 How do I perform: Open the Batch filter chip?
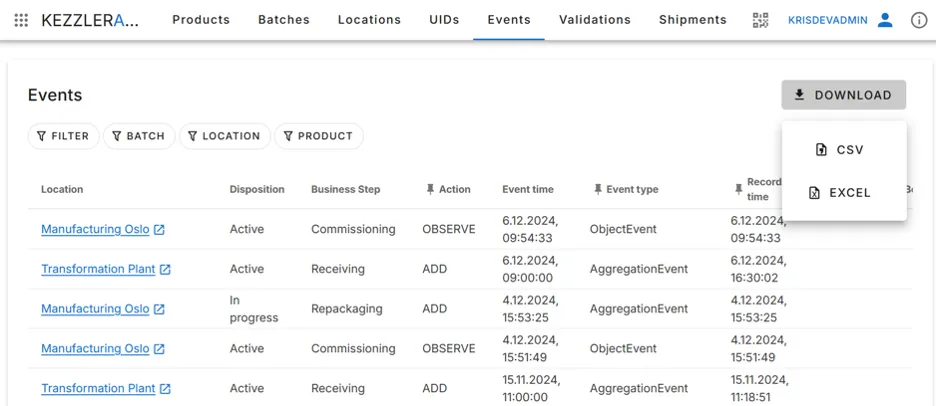pyautogui.click(x=138, y=136)
